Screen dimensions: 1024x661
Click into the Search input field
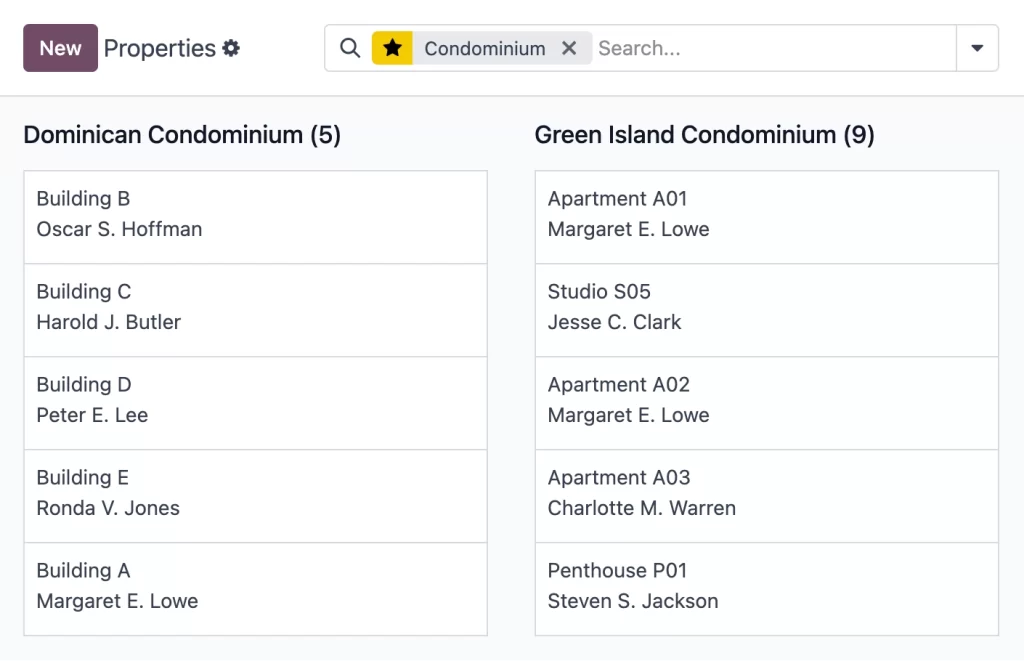tap(770, 48)
